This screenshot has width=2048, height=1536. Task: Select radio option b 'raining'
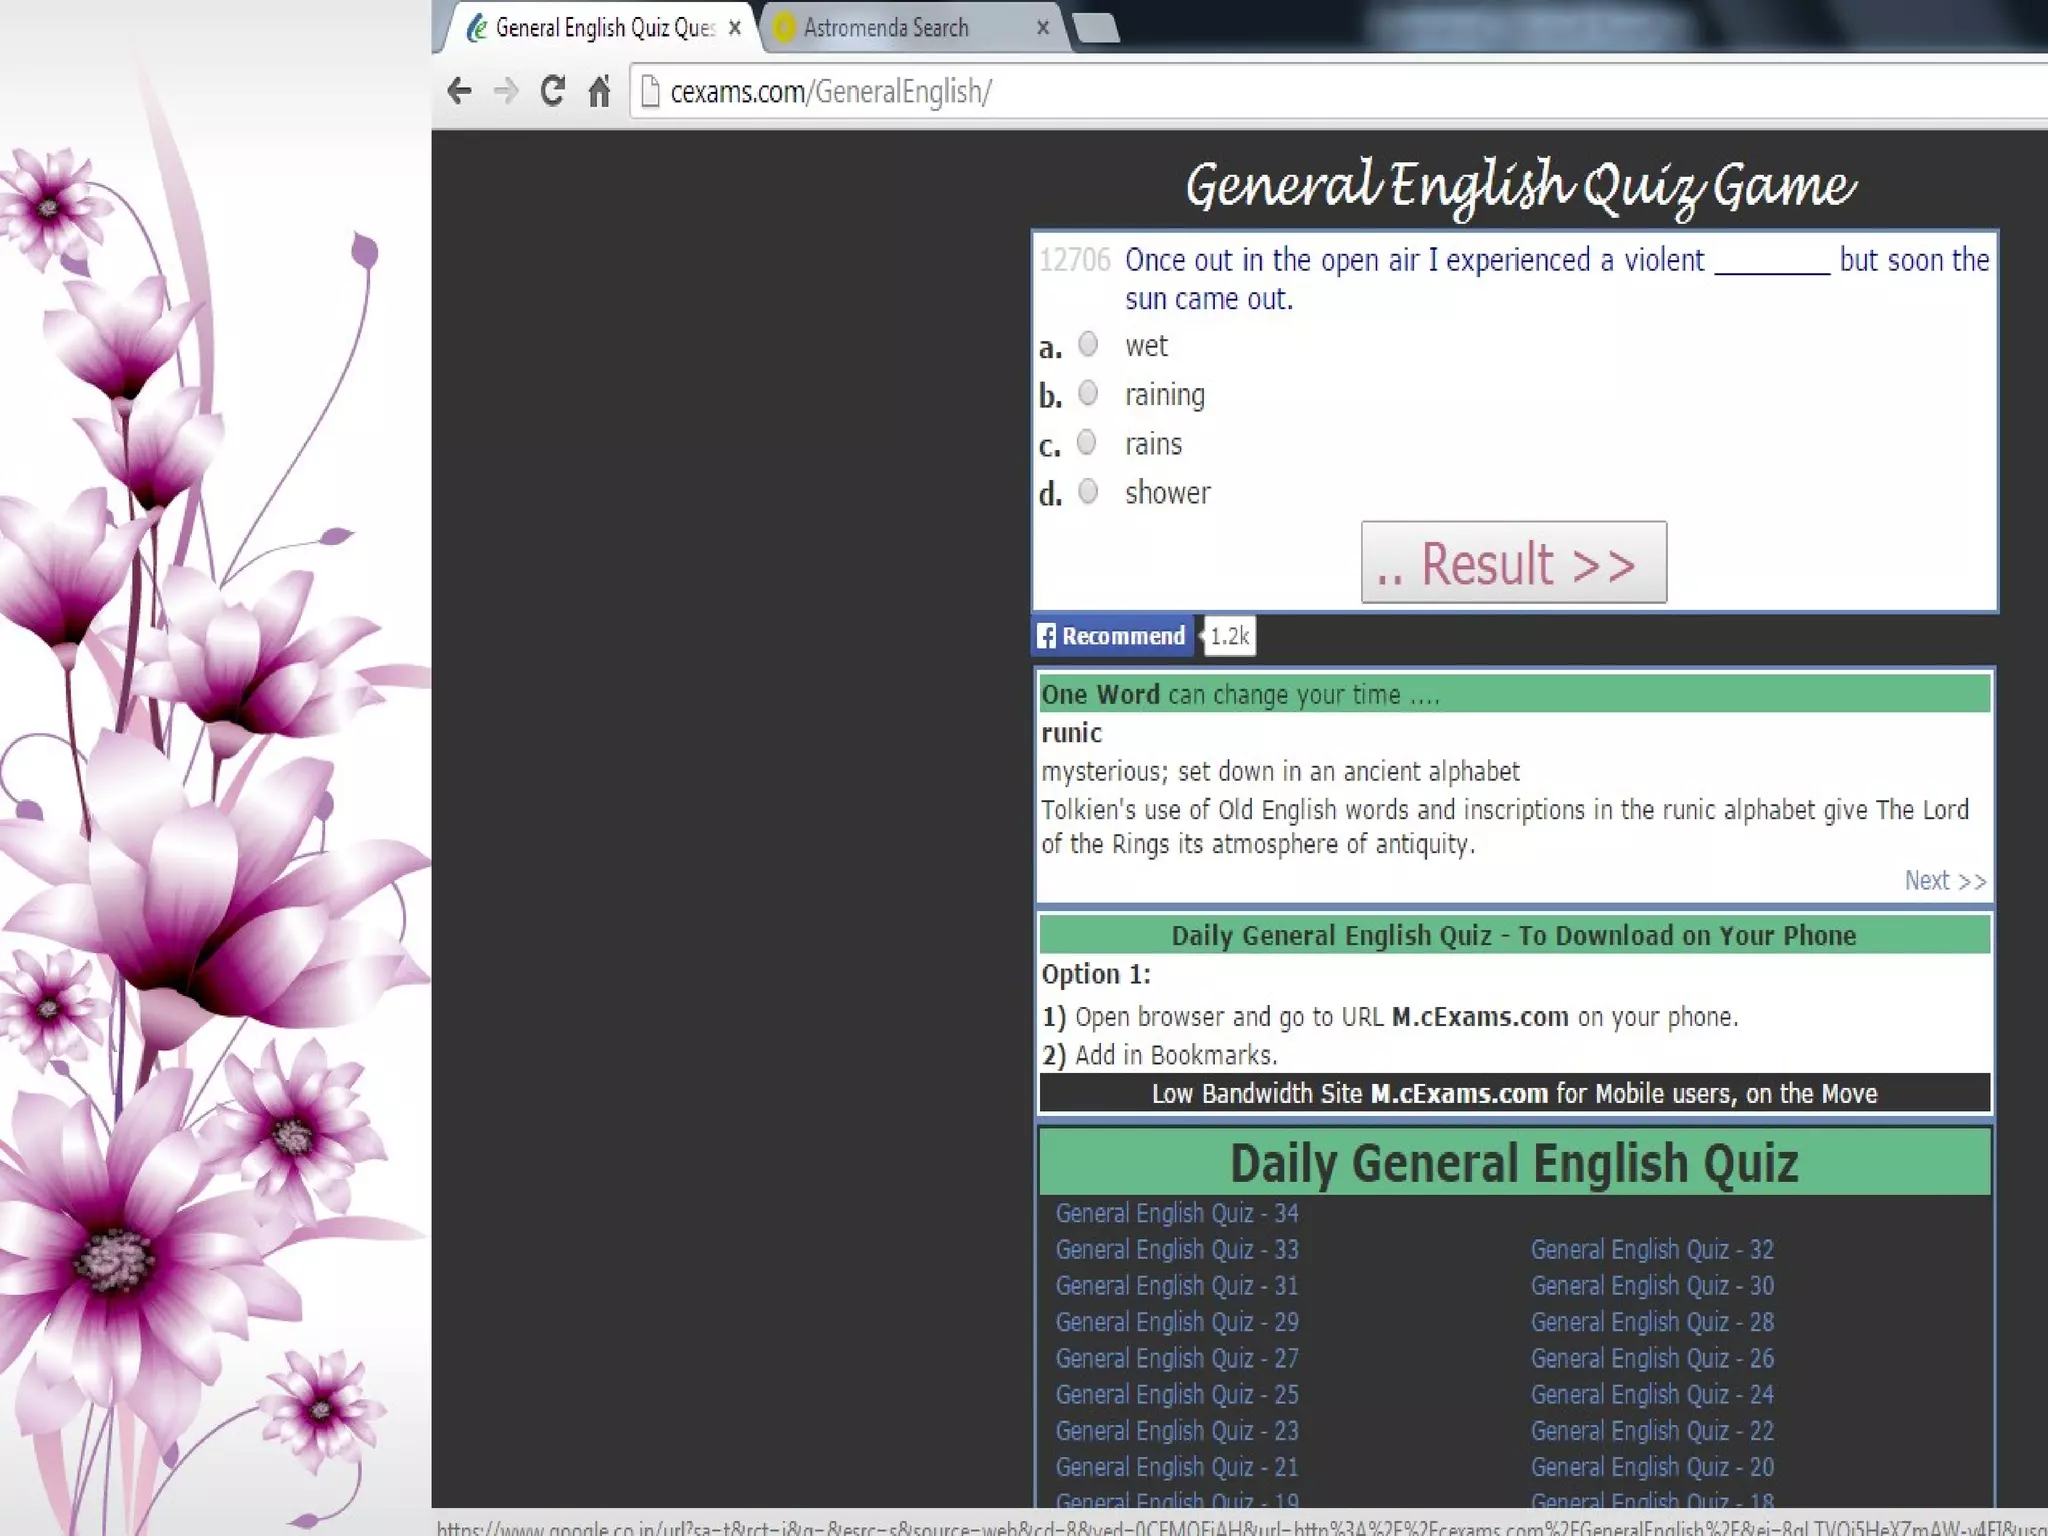(1088, 394)
